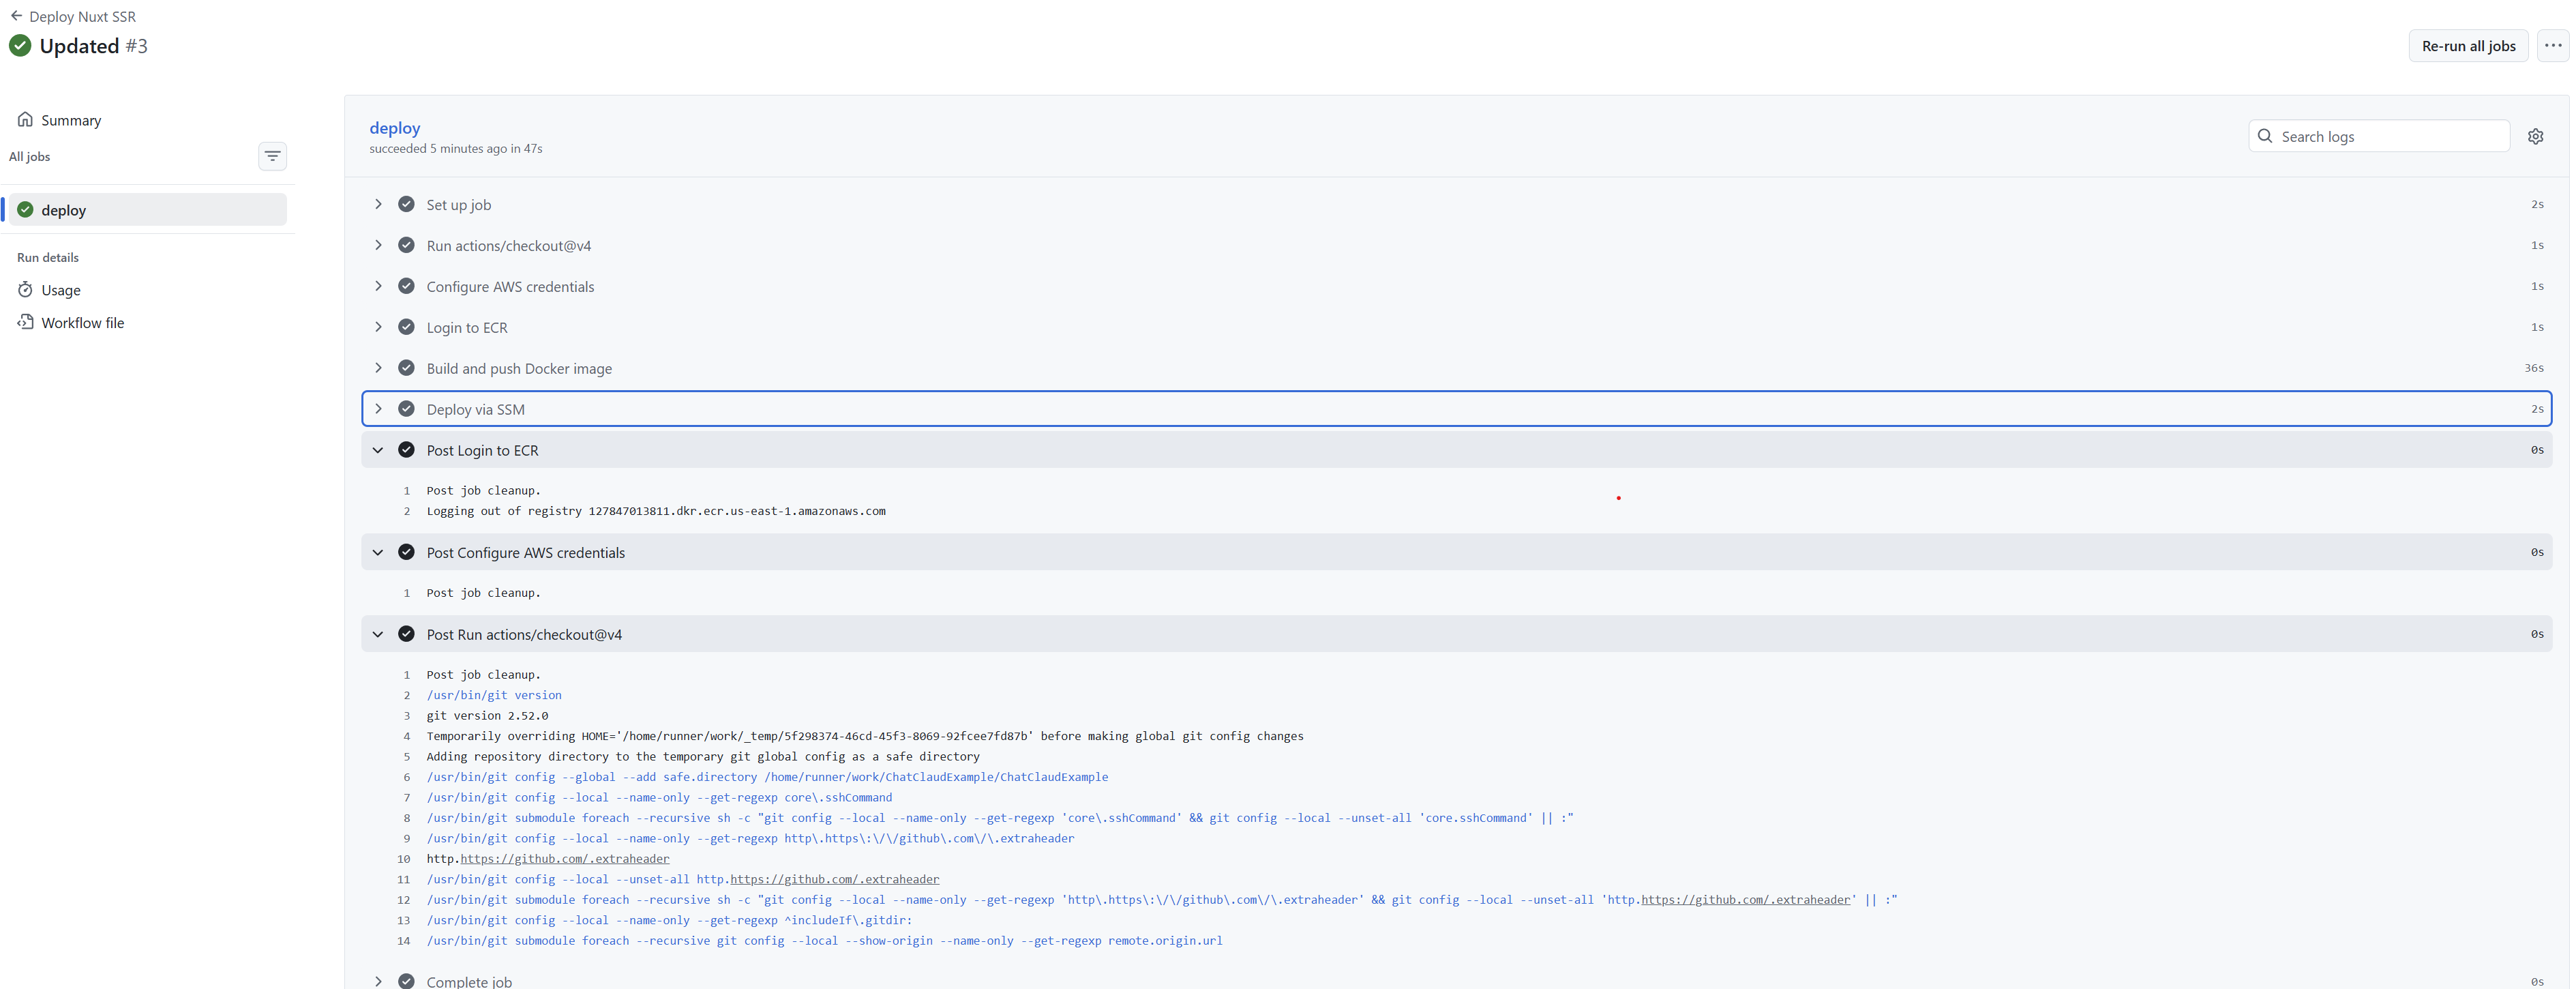Click the green check icon beside sidebar deploy
Viewport: 2576px width, 989px height.
[26, 210]
